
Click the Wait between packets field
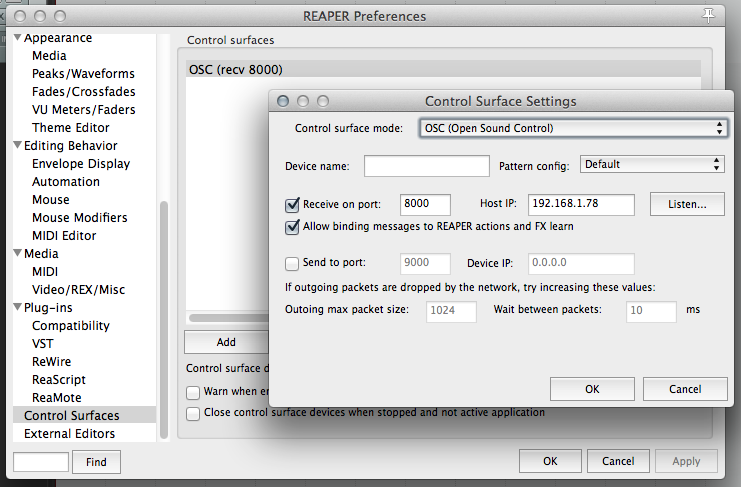[x=651, y=311]
